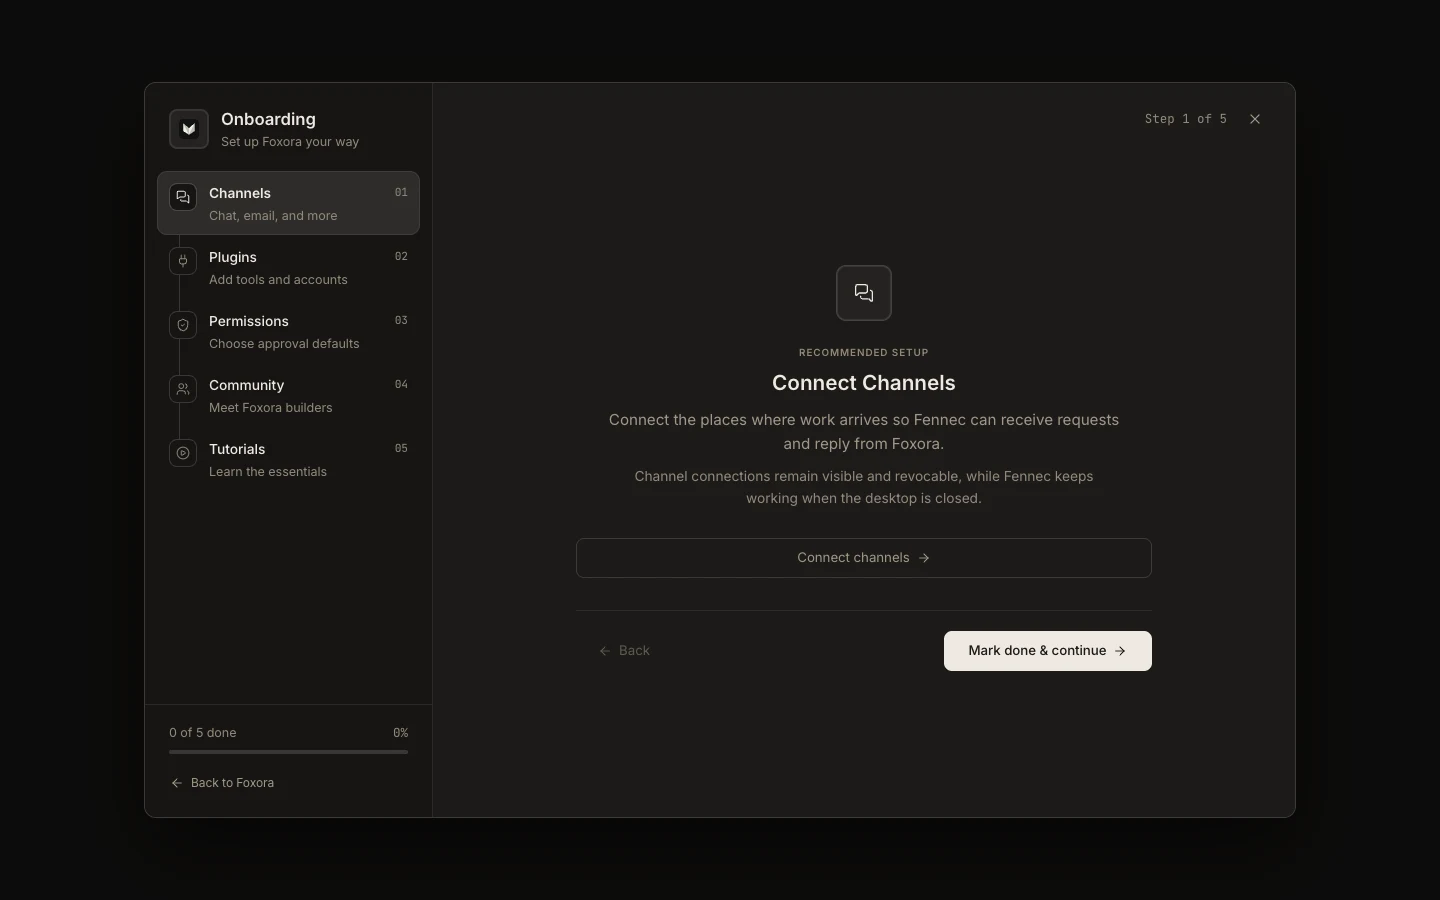This screenshot has width=1440, height=900.
Task: Click the onboarding progress bar
Action: click(288, 752)
